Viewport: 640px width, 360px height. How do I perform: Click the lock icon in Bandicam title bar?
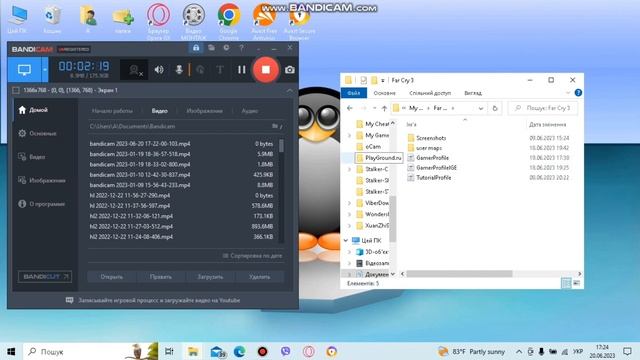point(196,48)
